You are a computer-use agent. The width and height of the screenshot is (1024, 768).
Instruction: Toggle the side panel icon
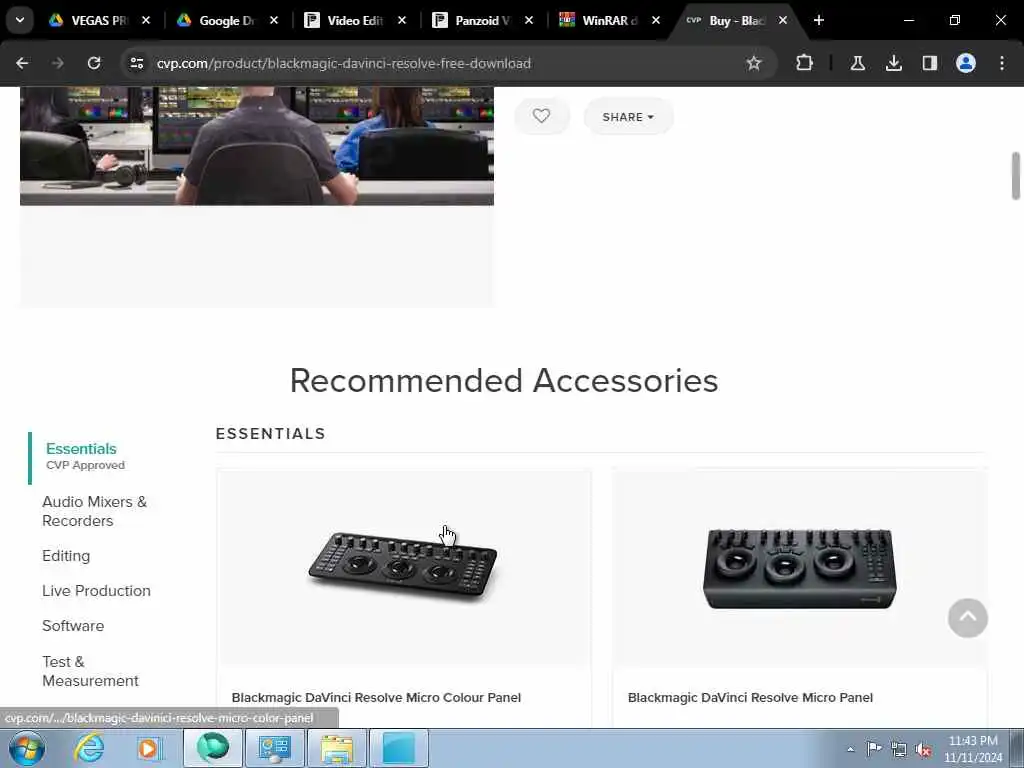click(929, 63)
